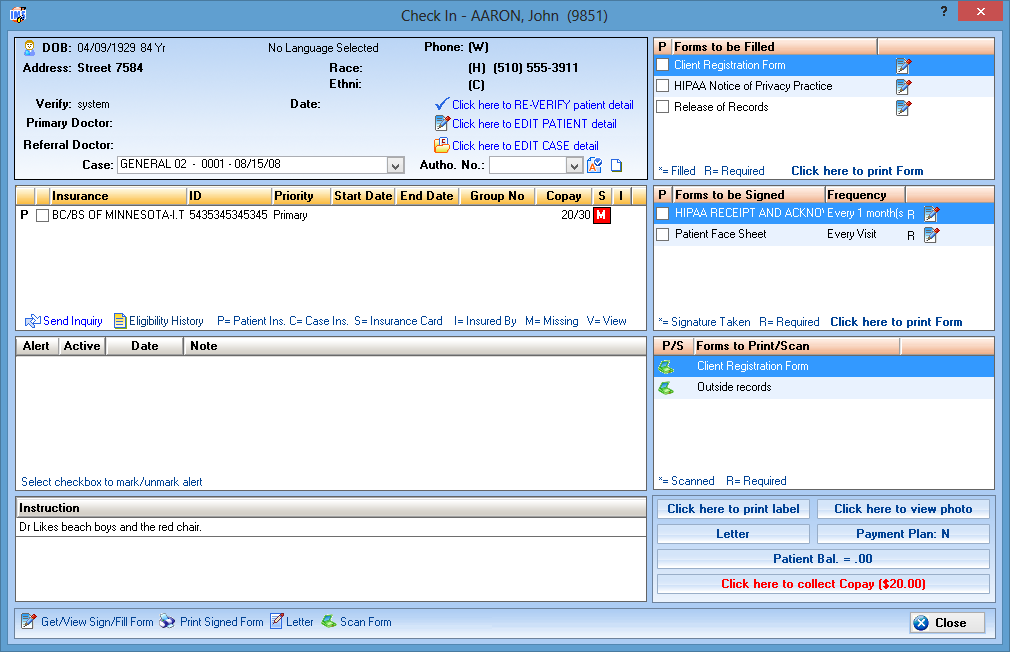Click print Form link under Forms to be Signed
This screenshot has width=1010, height=652.
pyautogui.click(x=896, y=321)
